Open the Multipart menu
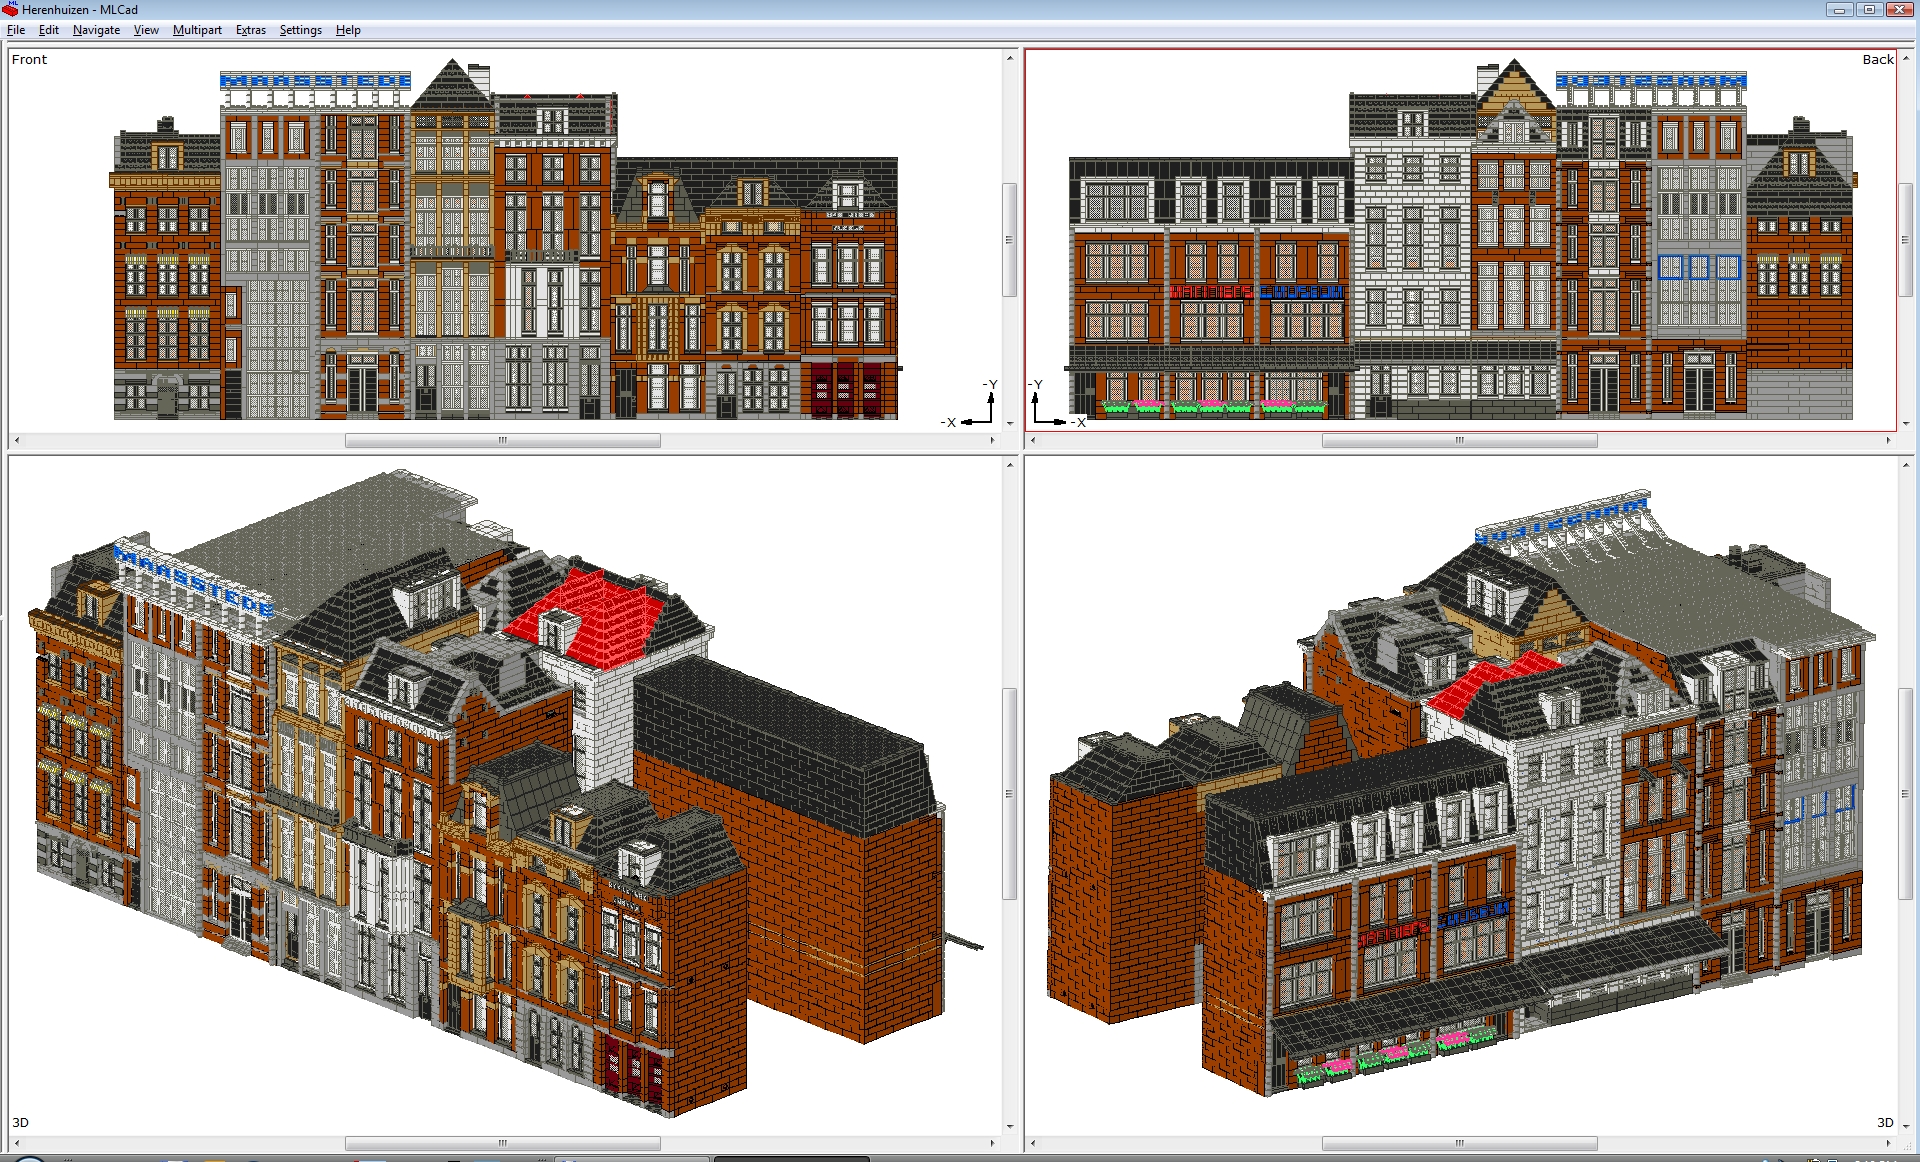 tap(197, 30)
